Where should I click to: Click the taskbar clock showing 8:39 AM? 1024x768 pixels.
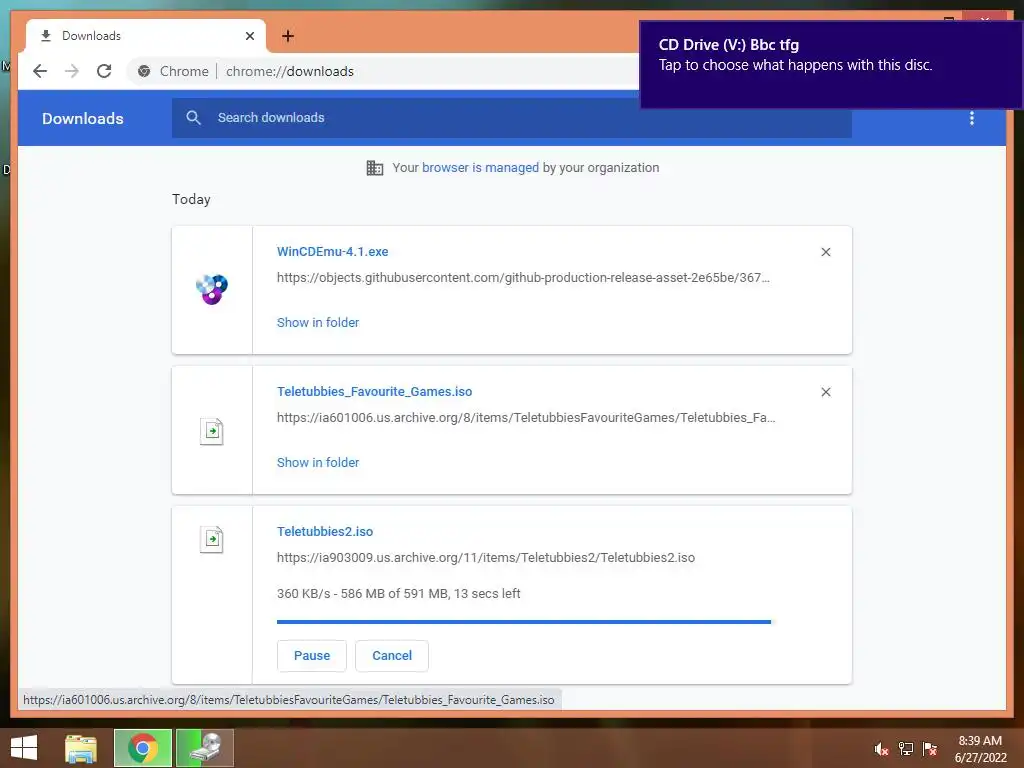(980, 749)
